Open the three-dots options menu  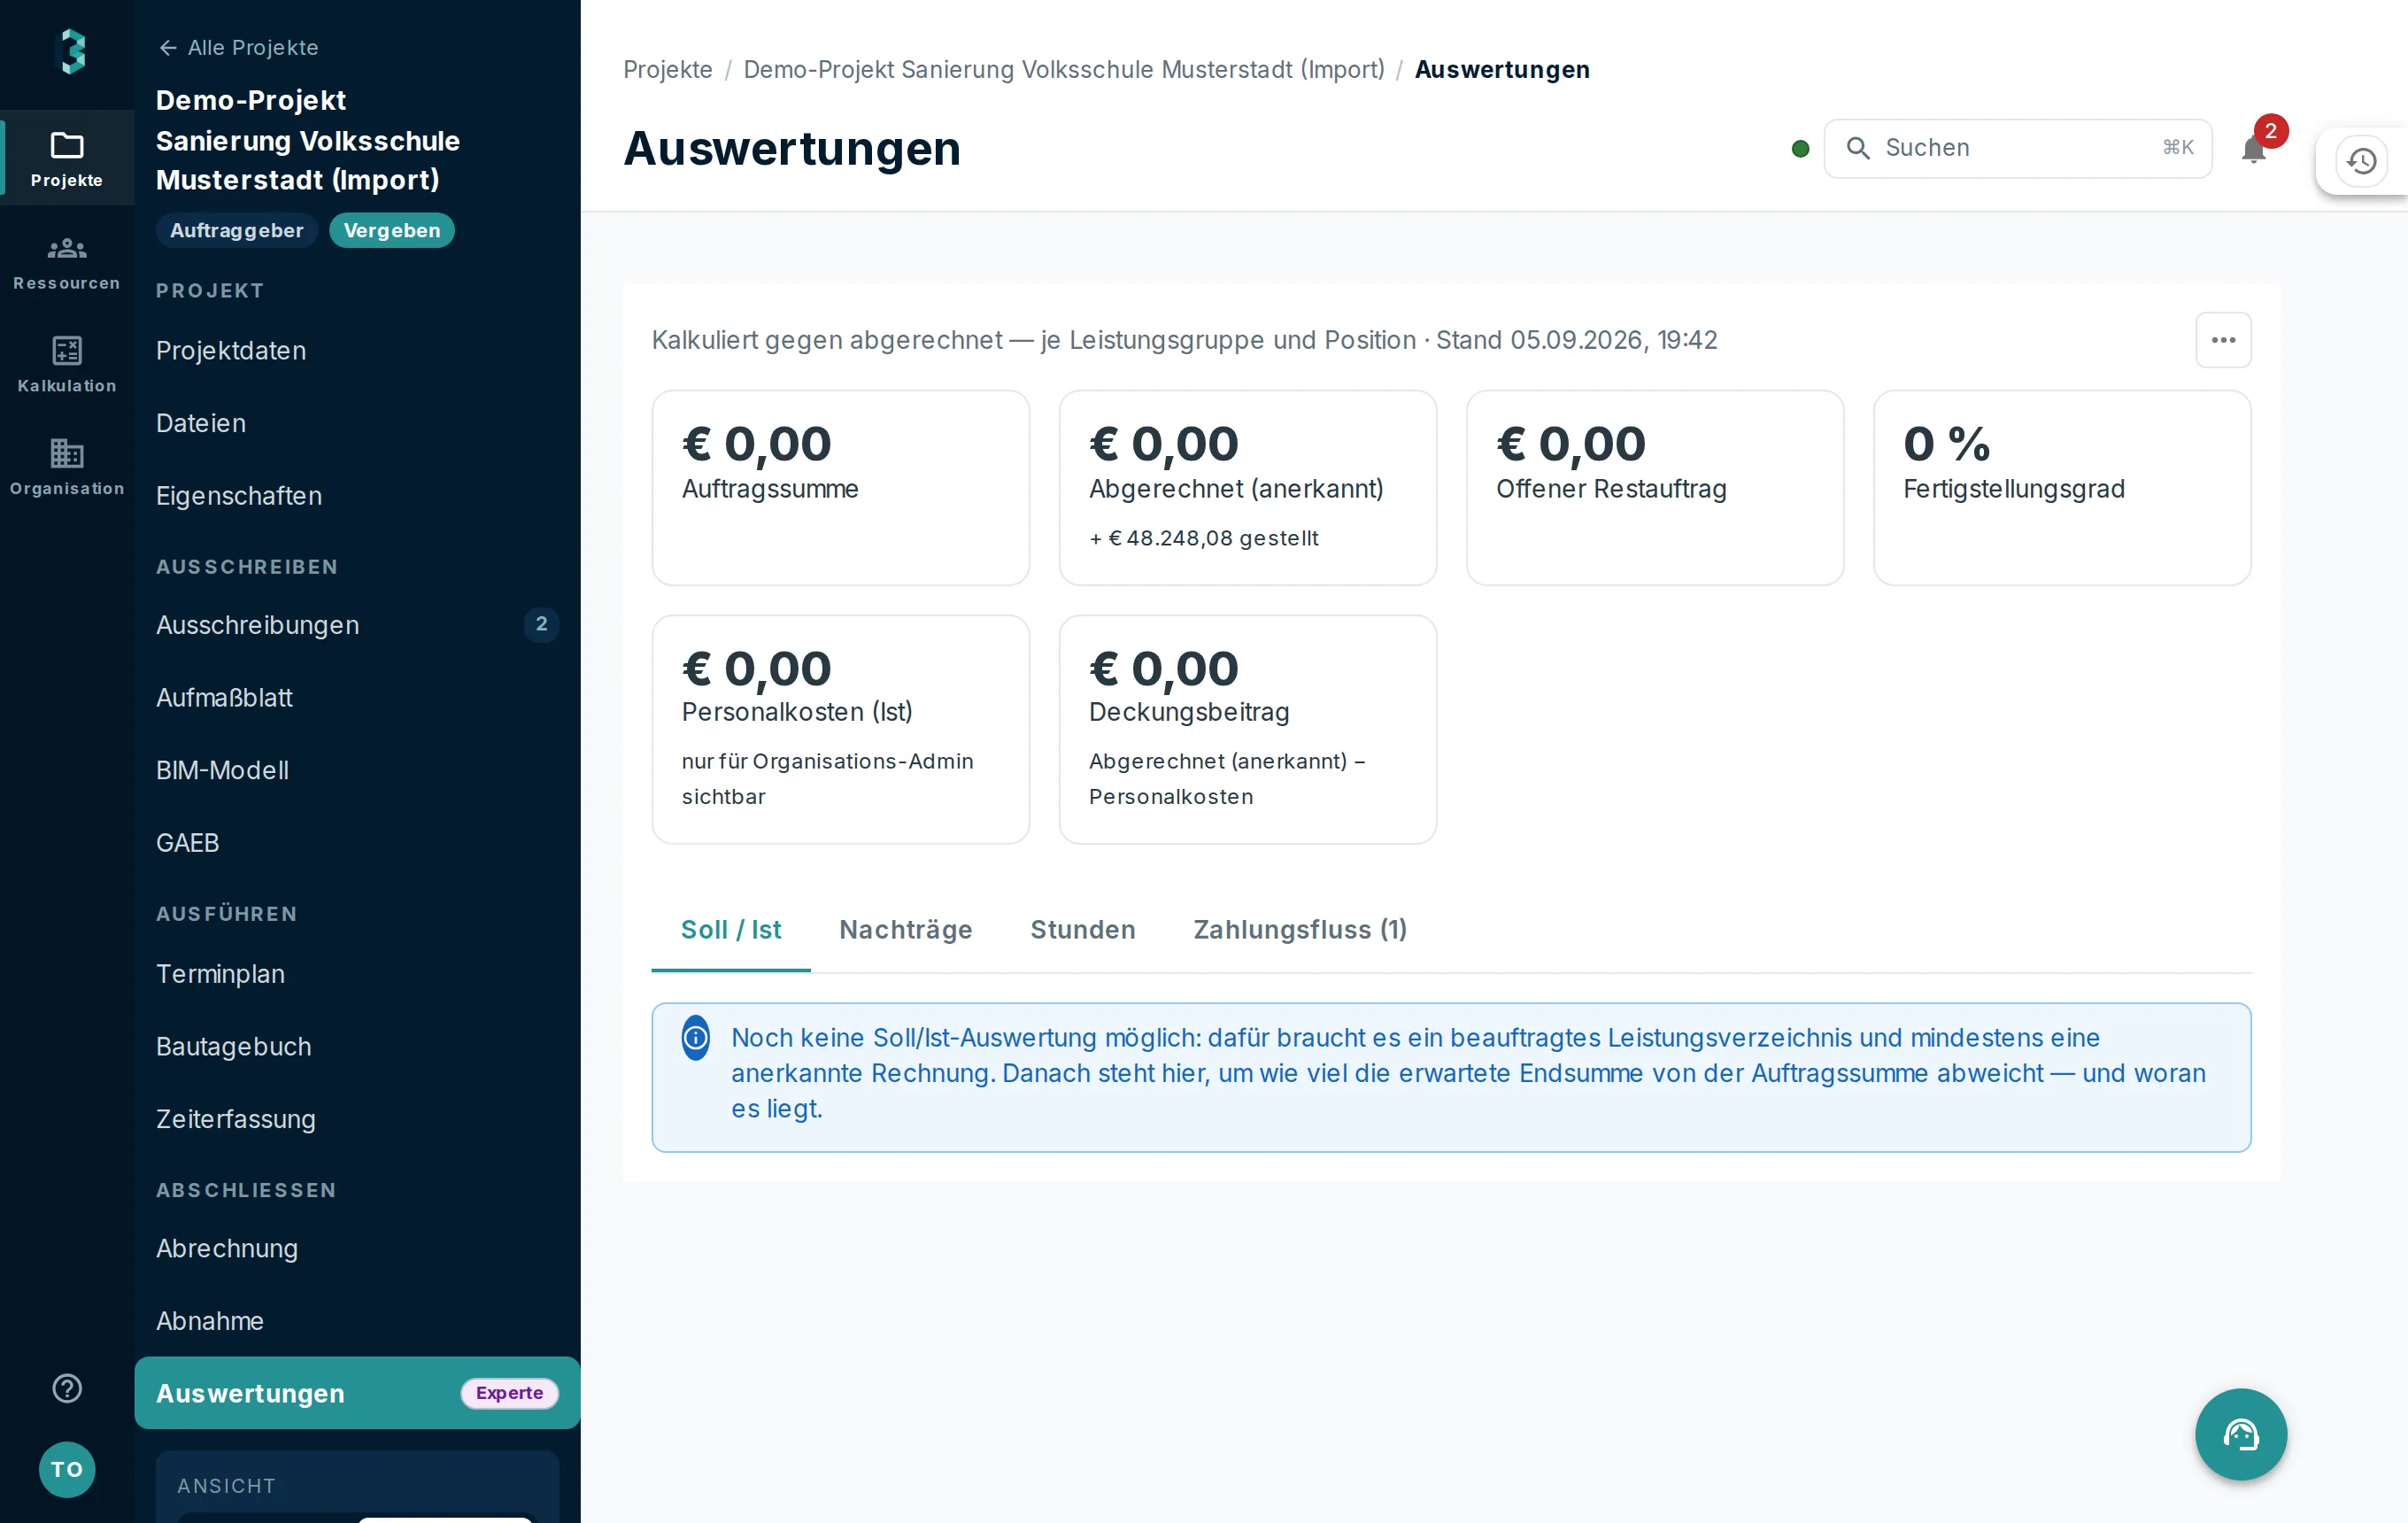[2223, 340]
